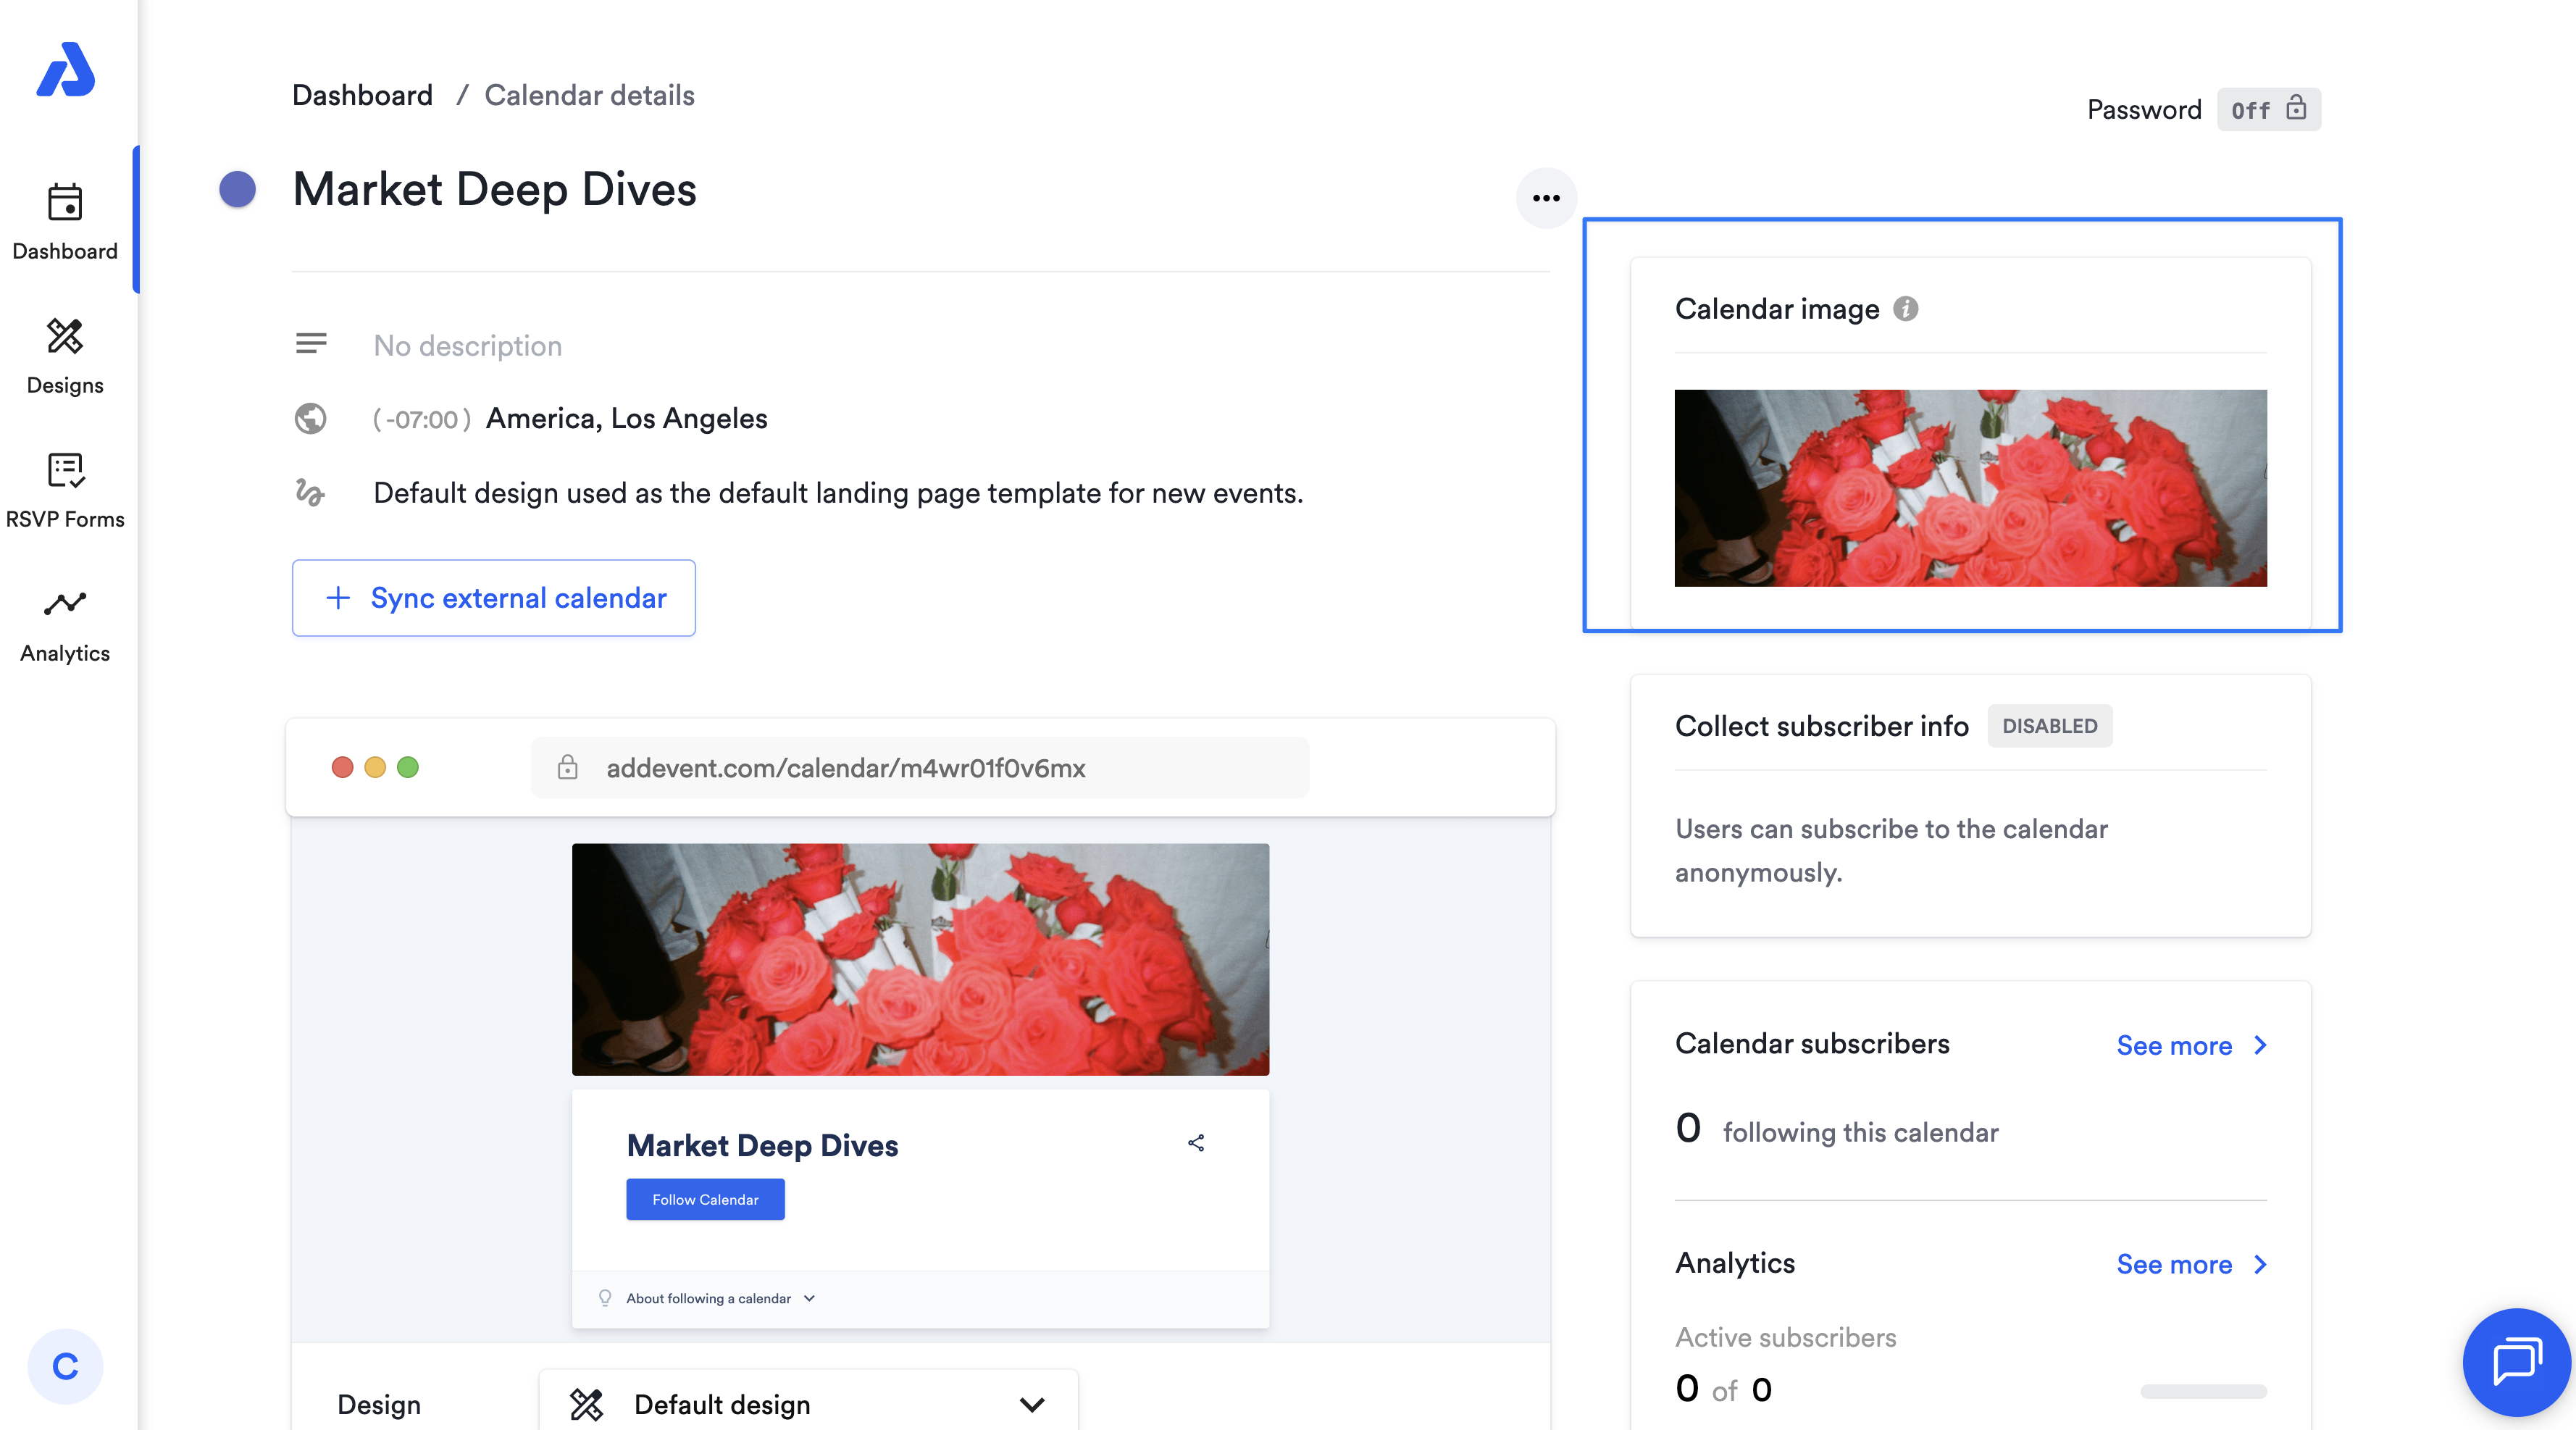Click the purple calendar color dot
This screenshot has width=2576, height=1430.
(238, 189)
